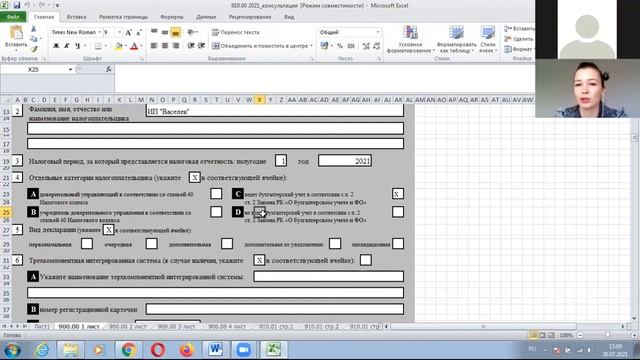Click the red font color swatch
Viewport: 640px width, 360px height.
pos(134,46)
